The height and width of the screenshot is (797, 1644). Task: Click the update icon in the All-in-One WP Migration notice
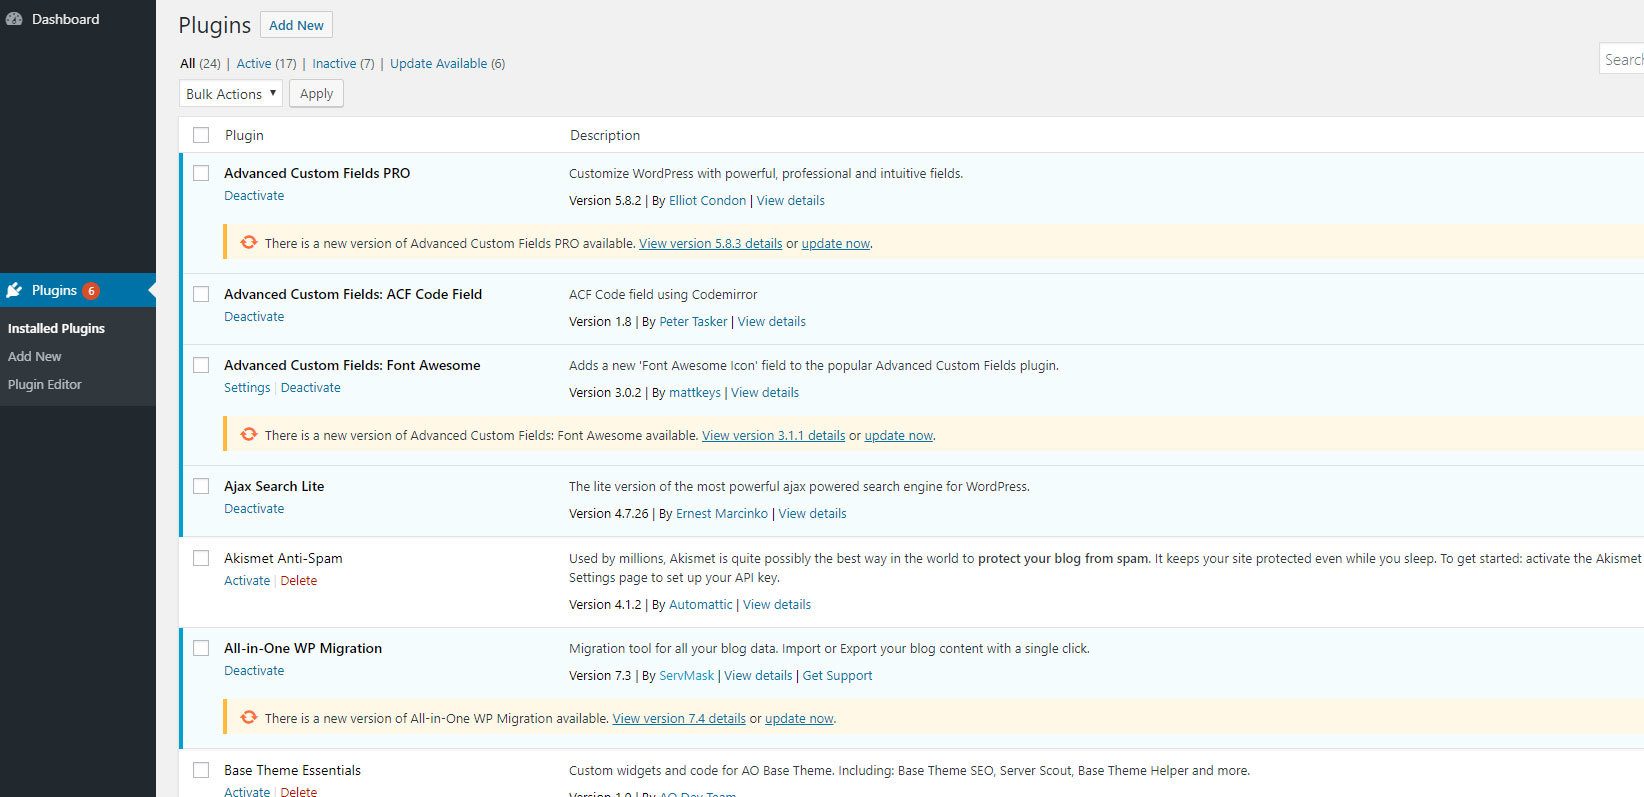(x=248, y=717)
